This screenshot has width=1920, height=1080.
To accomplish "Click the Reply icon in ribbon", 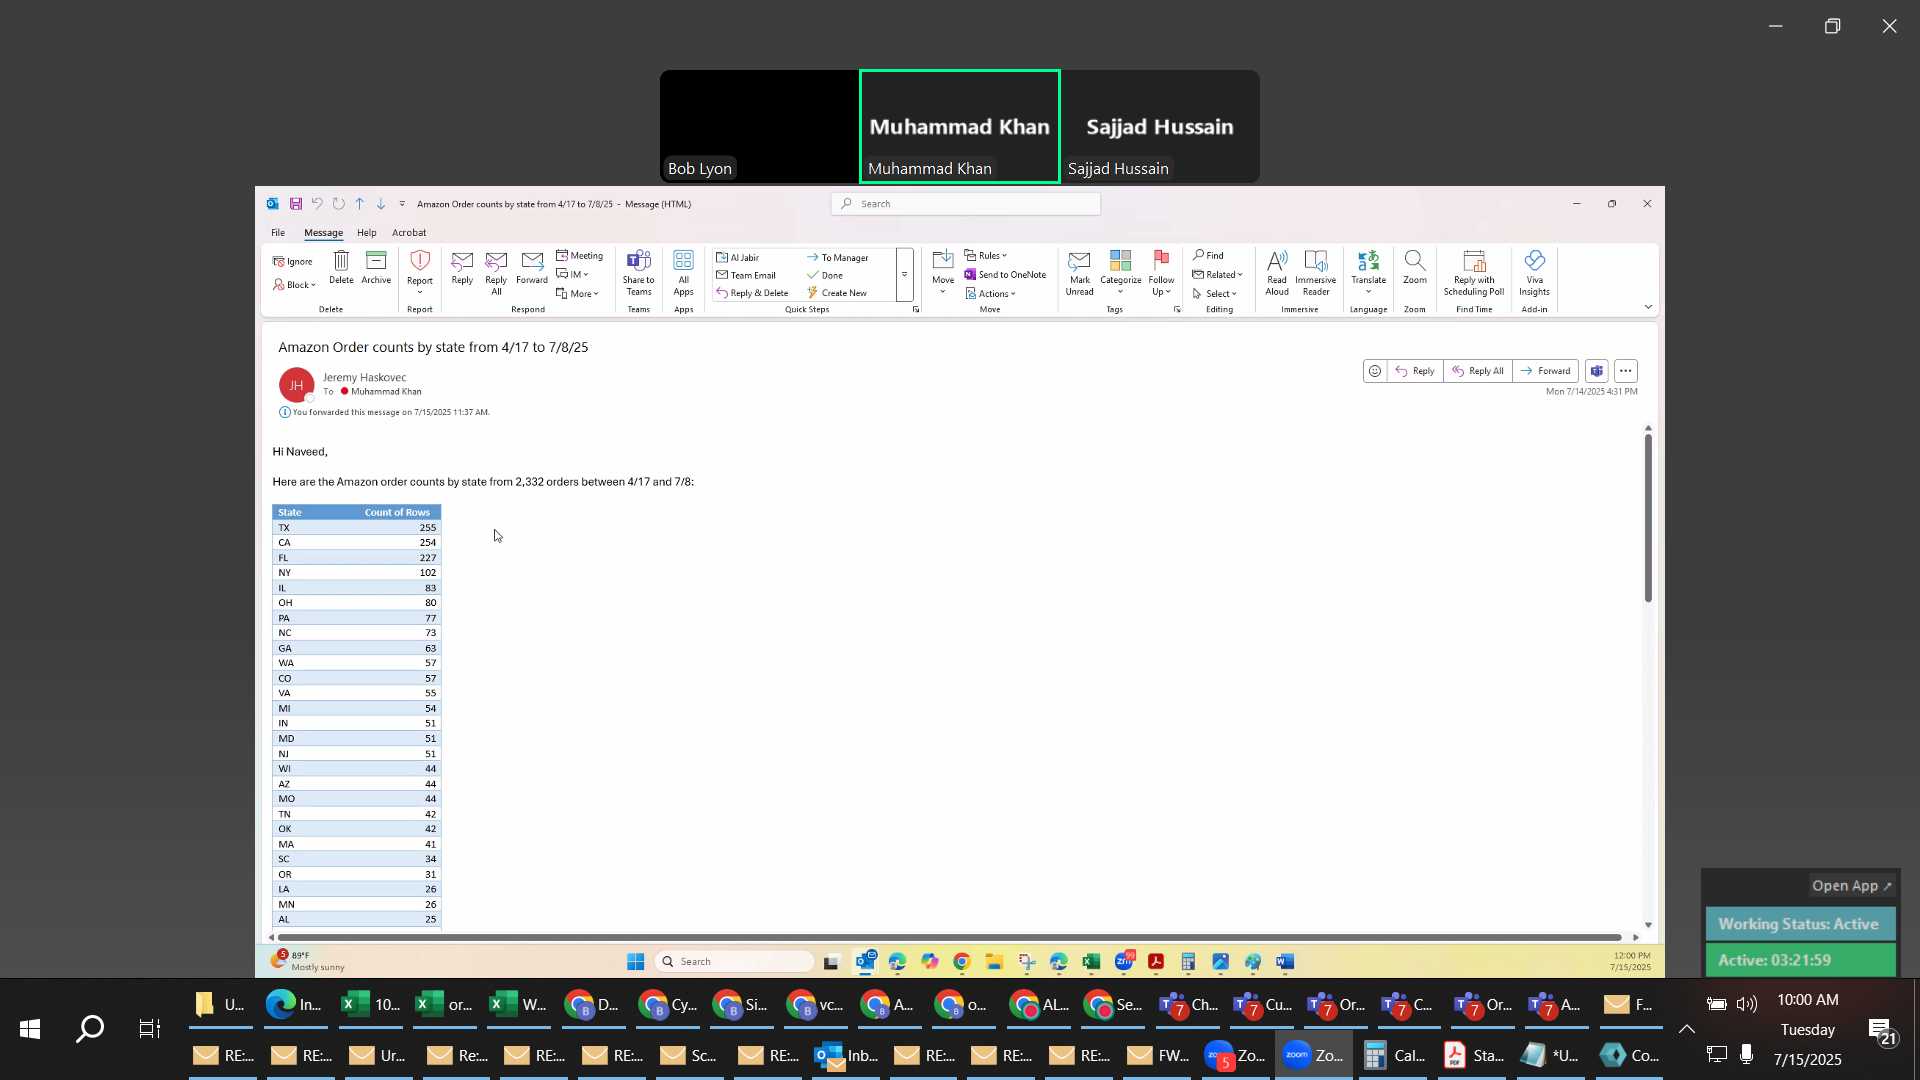I will [x=462, y=267].
